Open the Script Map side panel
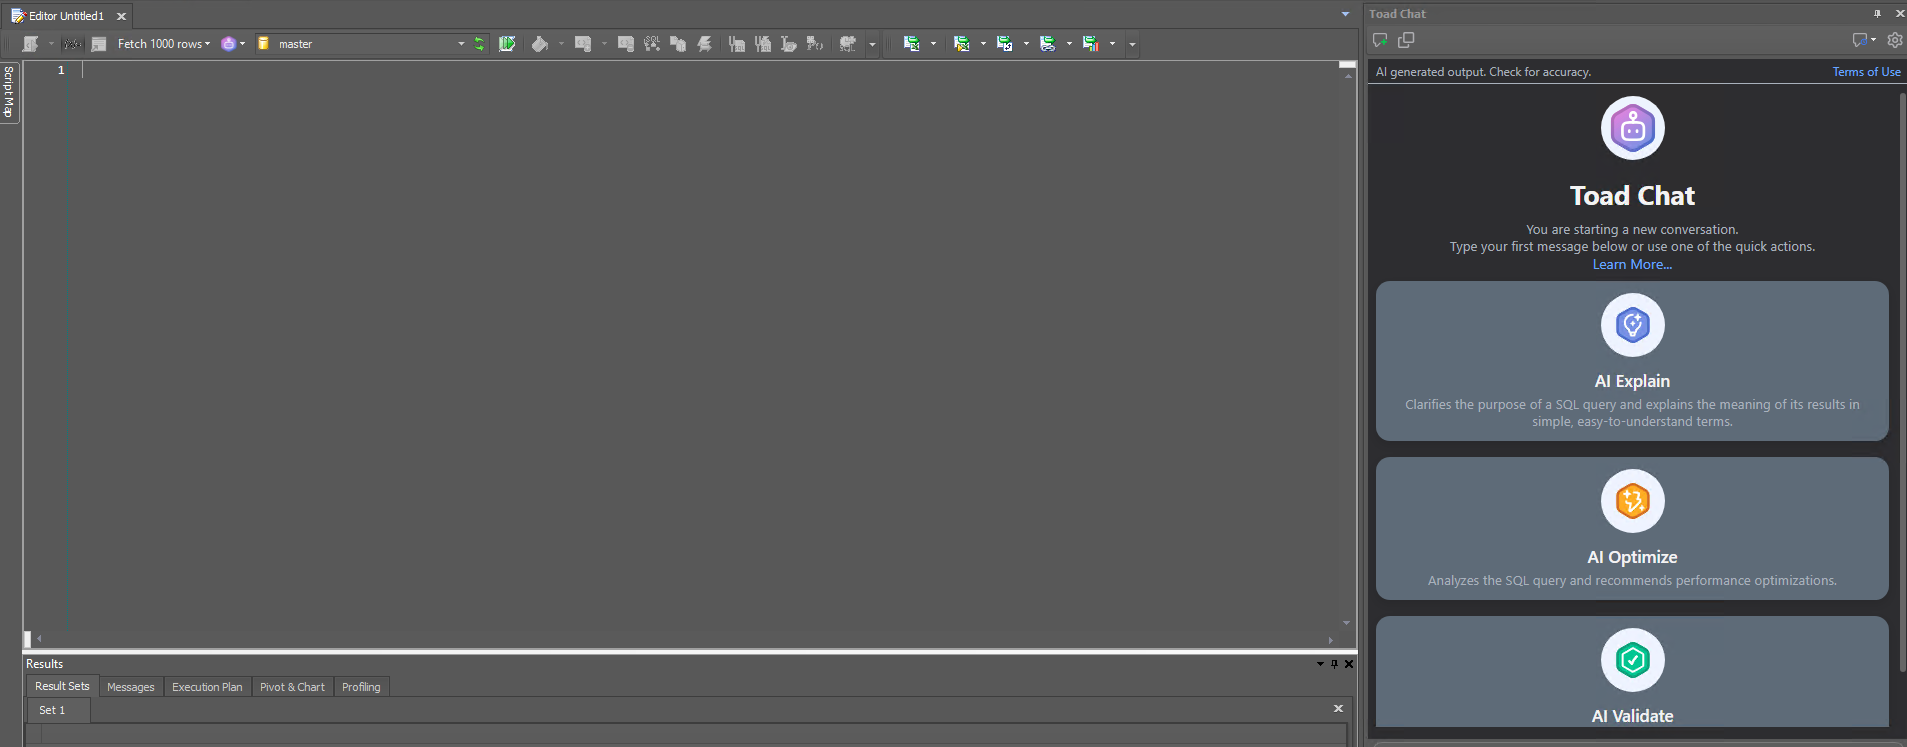Image resolution: width=1907 pixels, height=747 pixels. coord(8,92)
